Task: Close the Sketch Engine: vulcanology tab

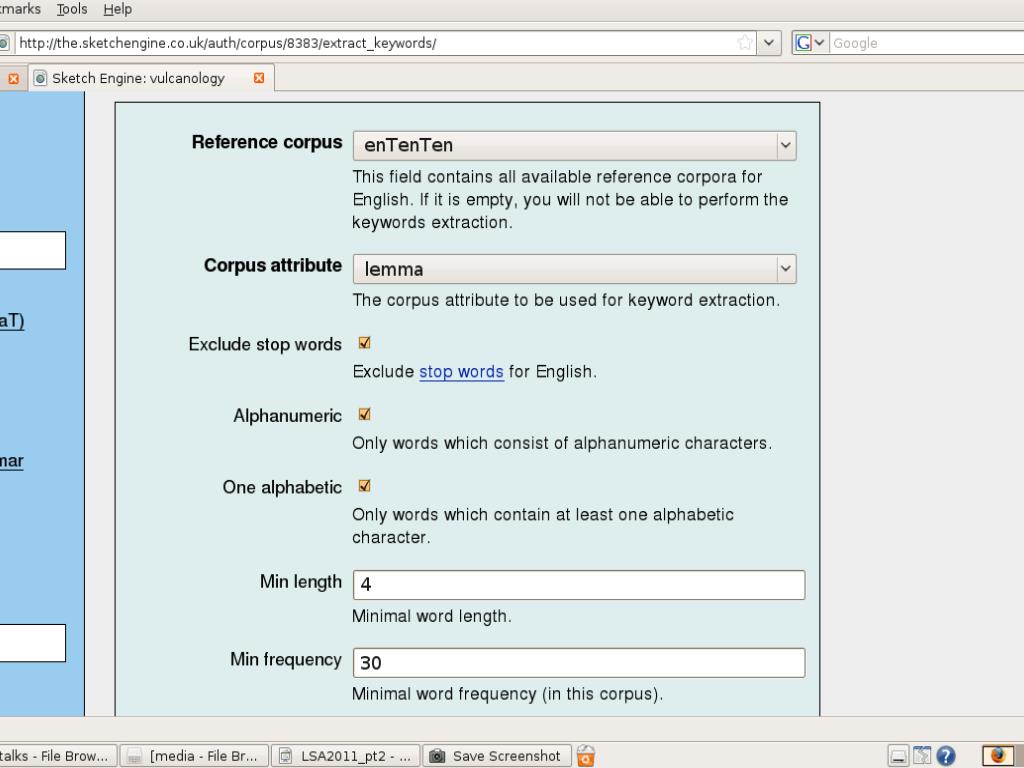Action: tap(259, 78)
